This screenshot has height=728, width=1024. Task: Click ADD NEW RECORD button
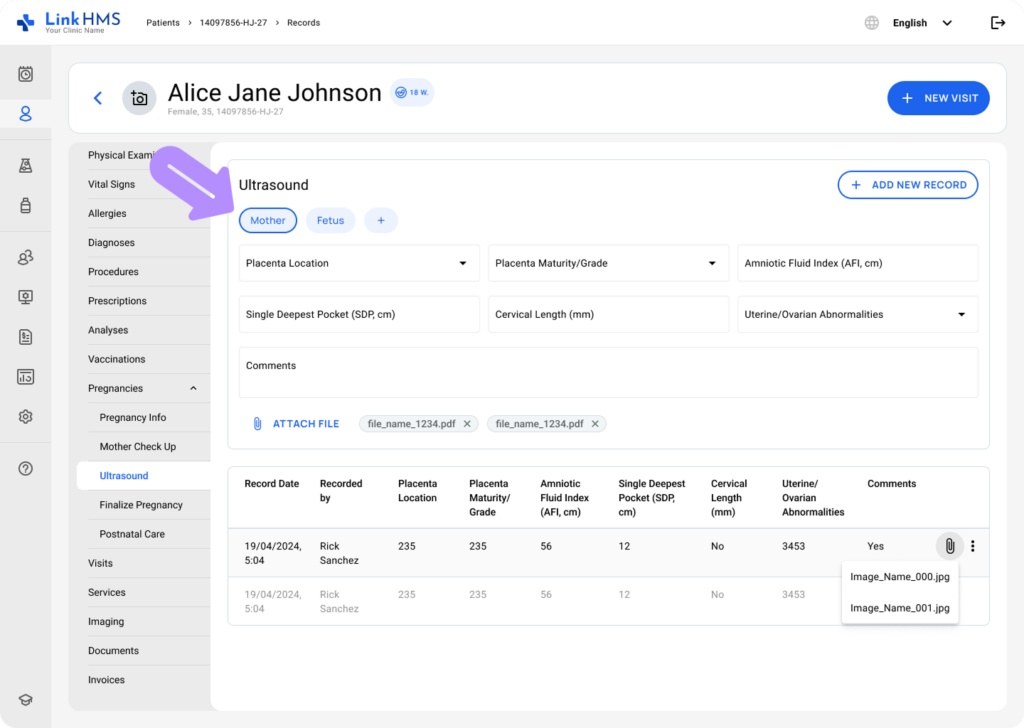[908, 185]
